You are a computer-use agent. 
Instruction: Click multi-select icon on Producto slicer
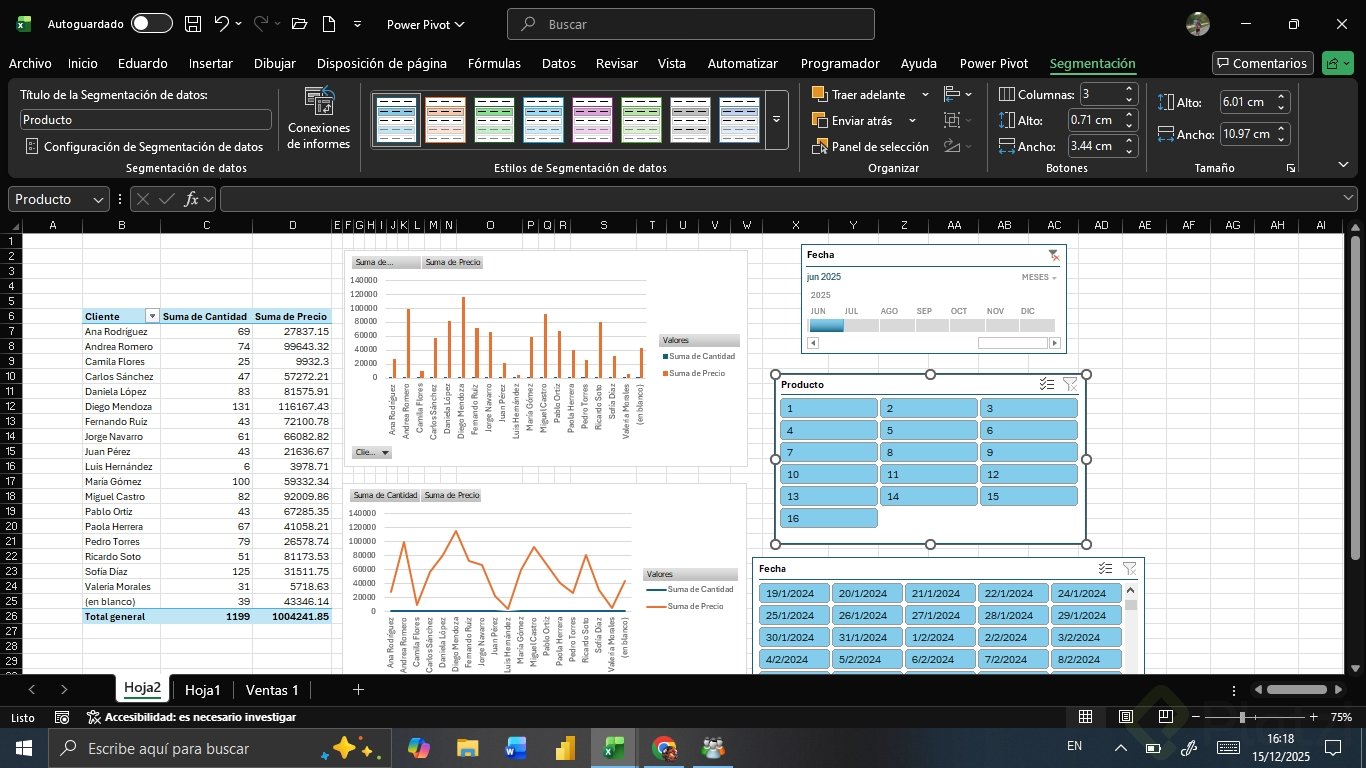tap(1047, 384)
